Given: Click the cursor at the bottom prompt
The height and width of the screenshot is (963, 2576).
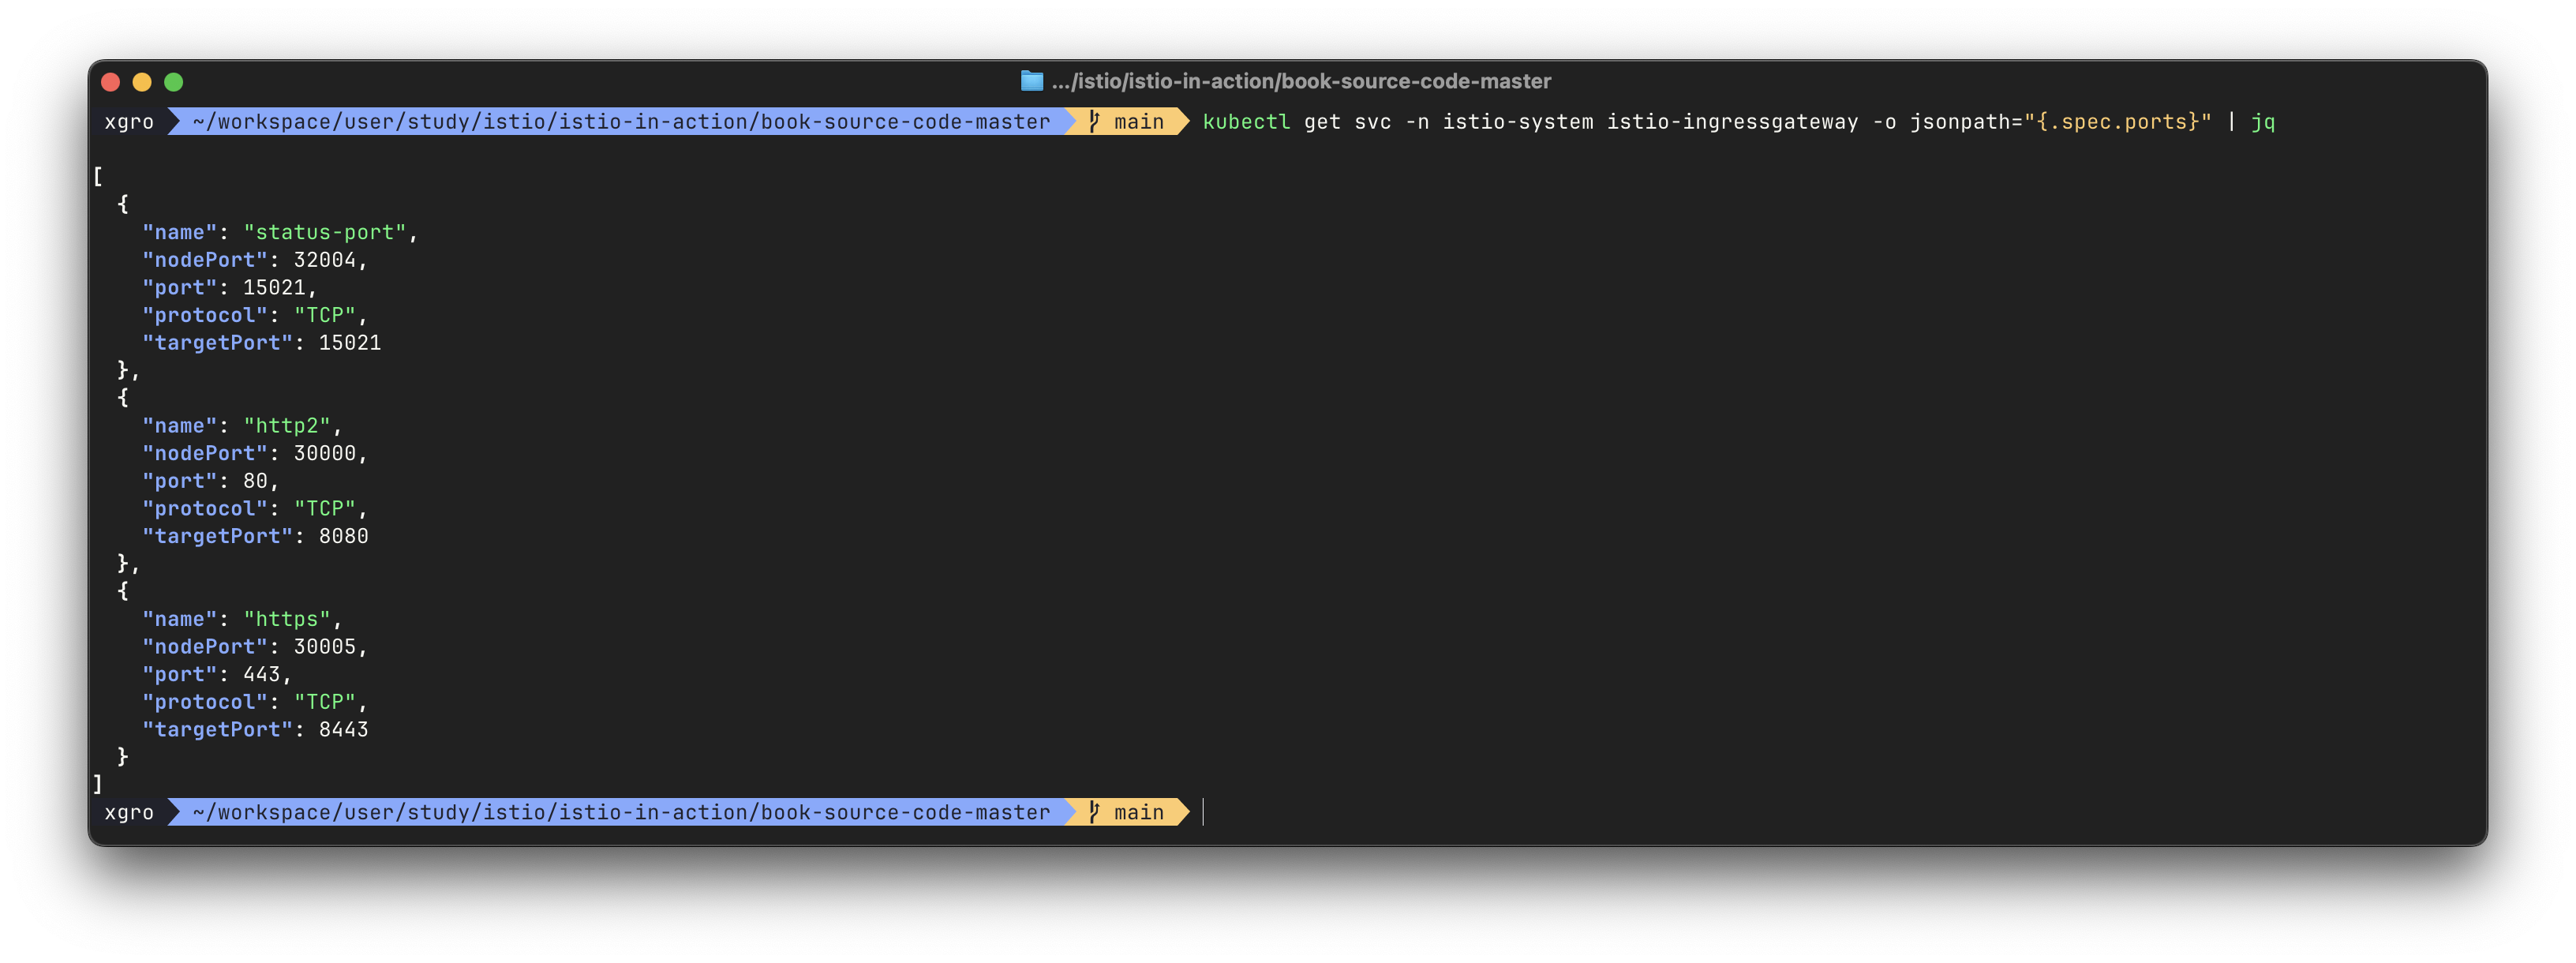Looking at the screenshot, I should (x=1203, y=812).
